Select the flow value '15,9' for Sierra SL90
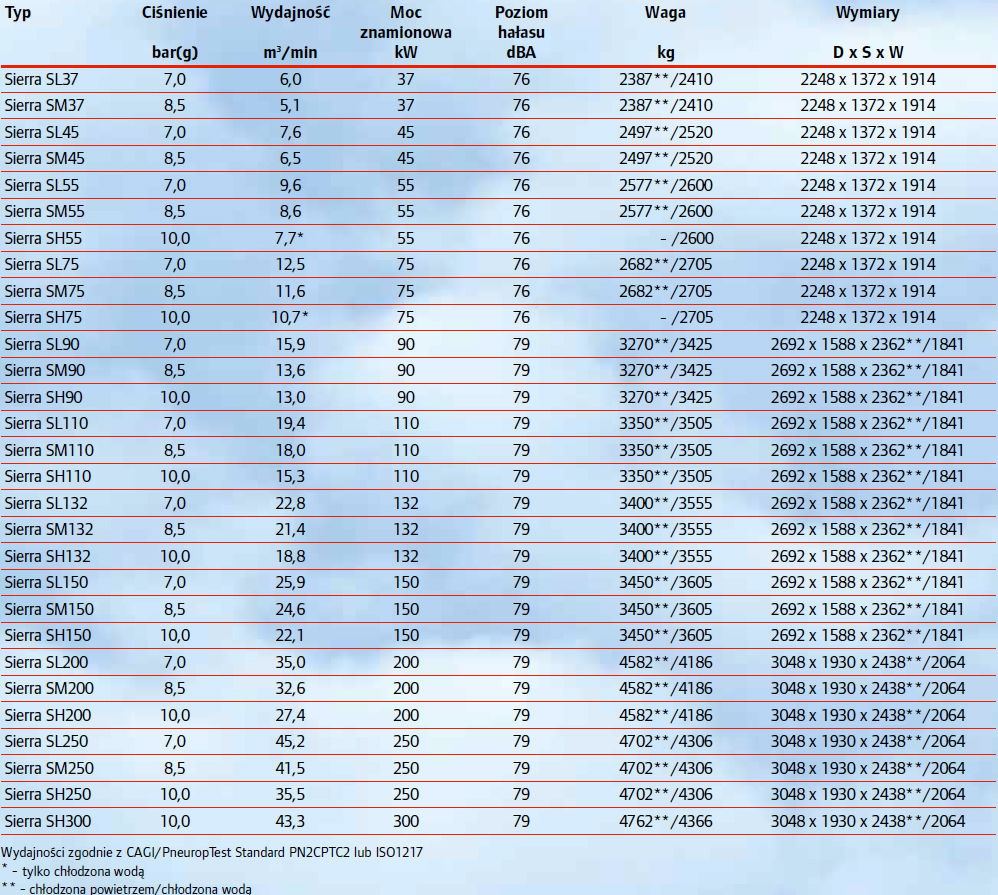This screenshot has width=998, height=895. click(290, 344)
